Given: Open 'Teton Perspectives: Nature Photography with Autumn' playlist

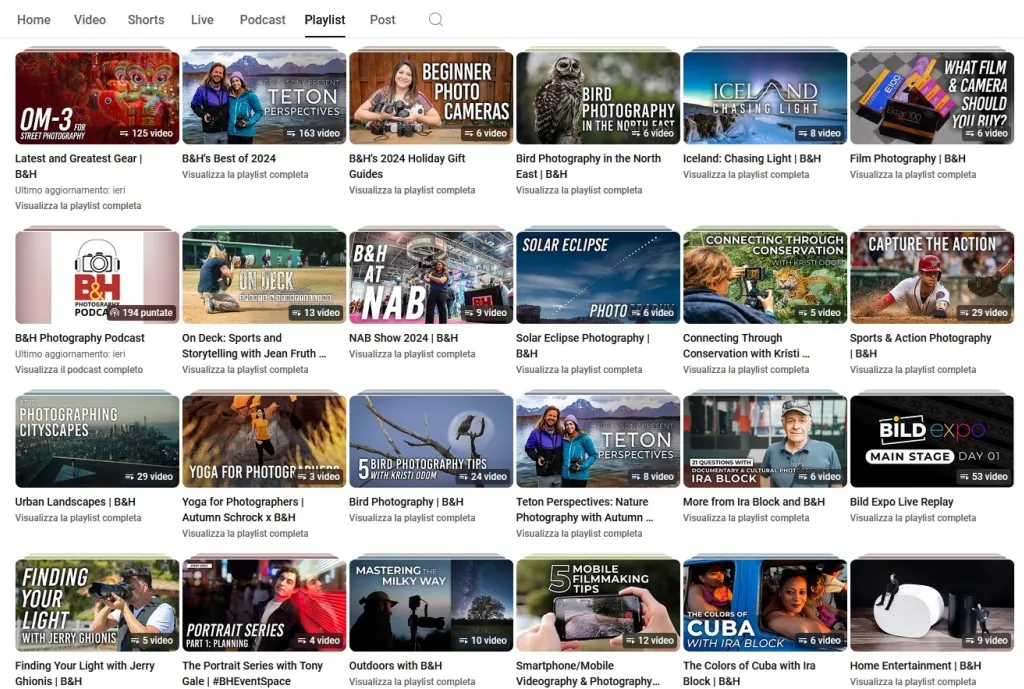Looking at the screenshot, I should pos(597,440).
